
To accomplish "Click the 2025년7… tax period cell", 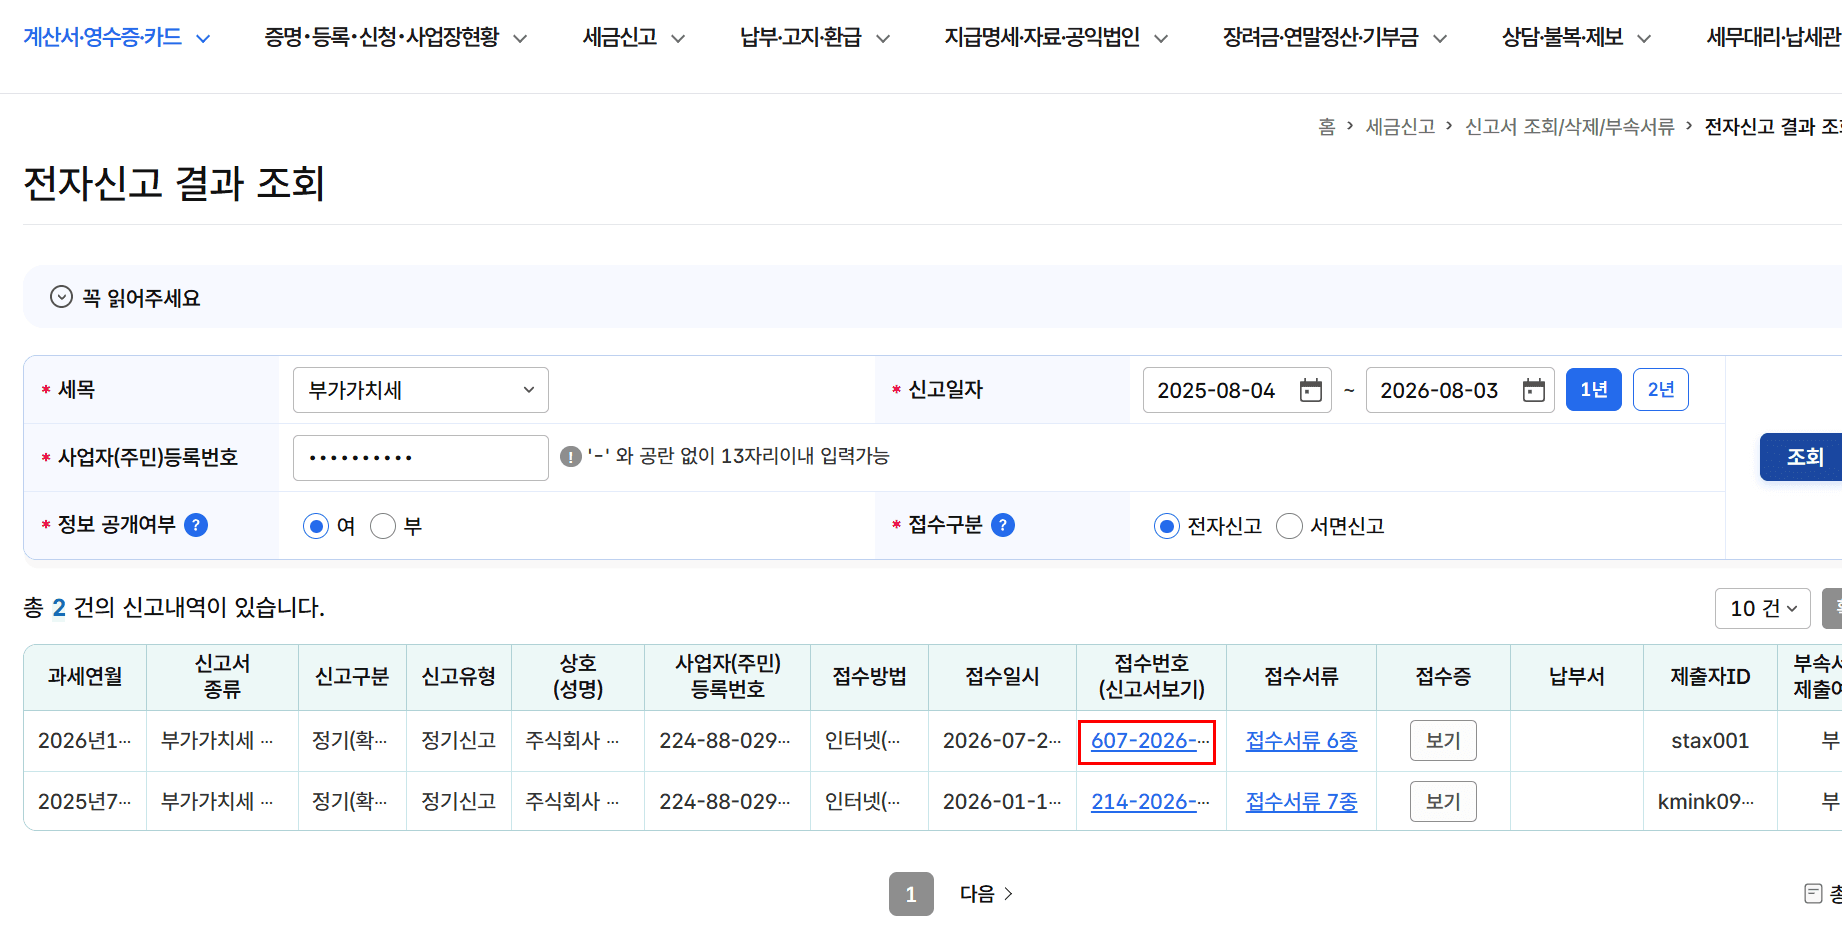I will [85, 802].
